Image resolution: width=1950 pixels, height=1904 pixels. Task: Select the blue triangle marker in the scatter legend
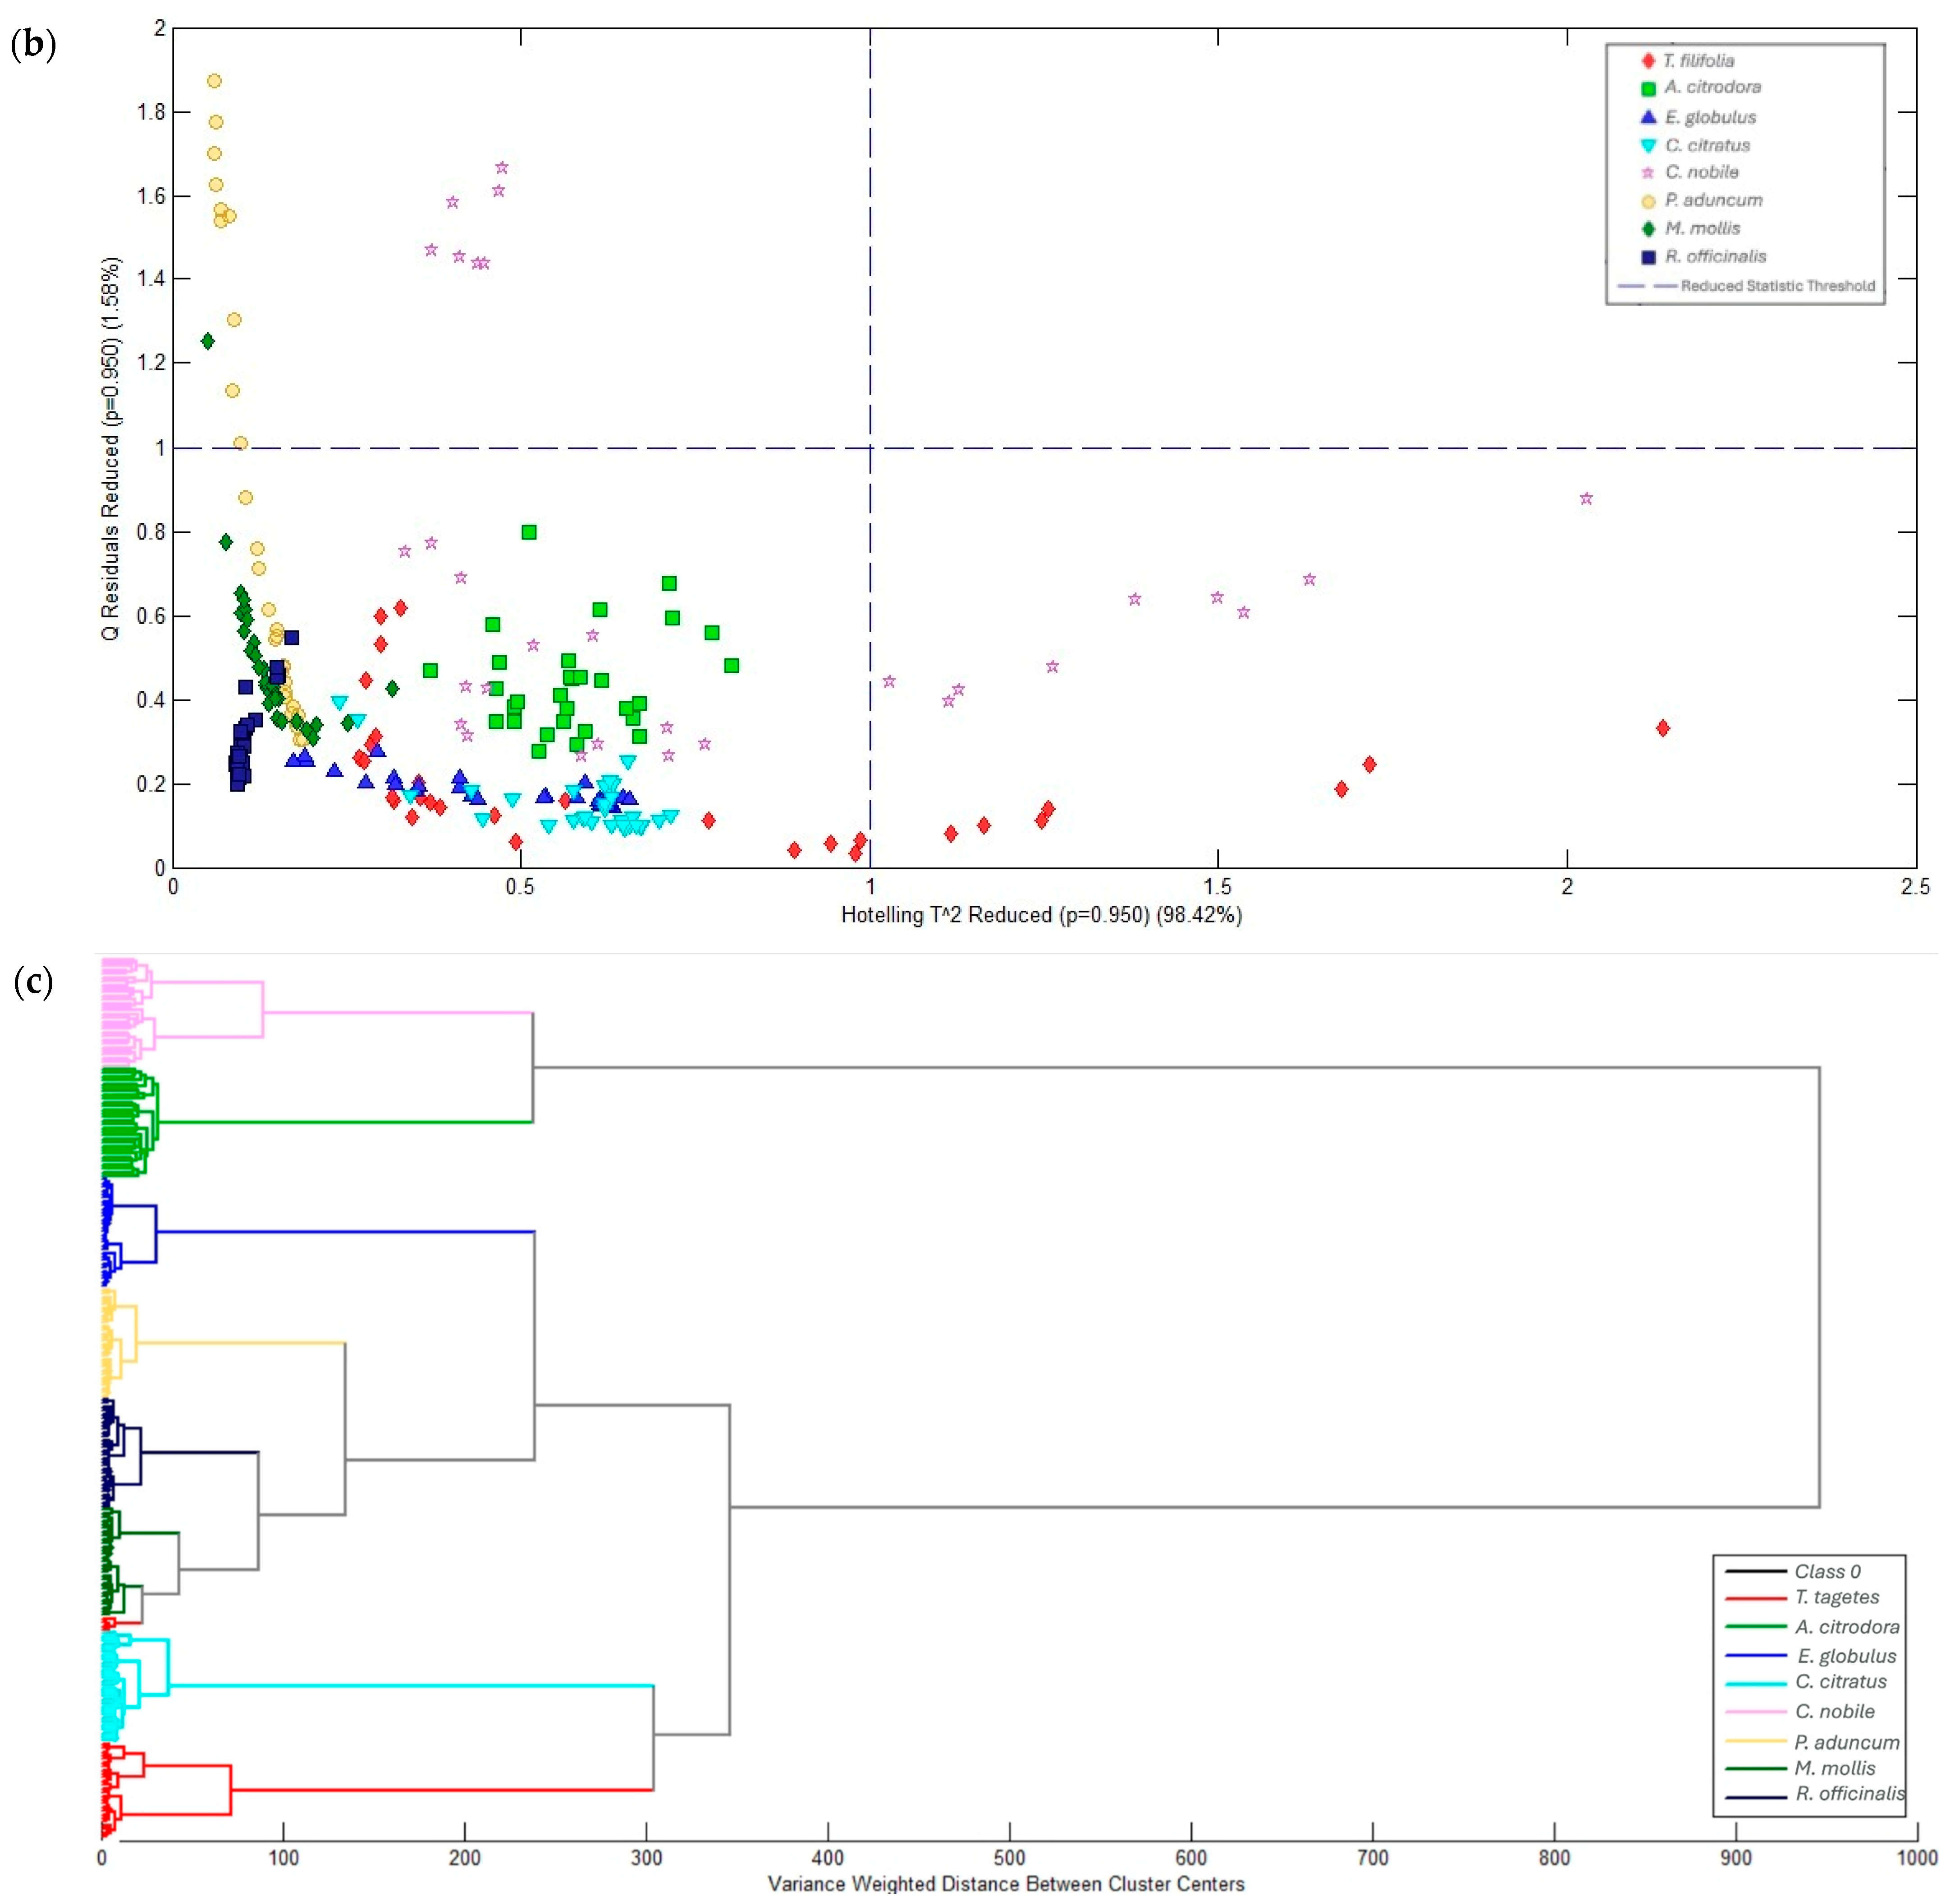coord(1648,117)
